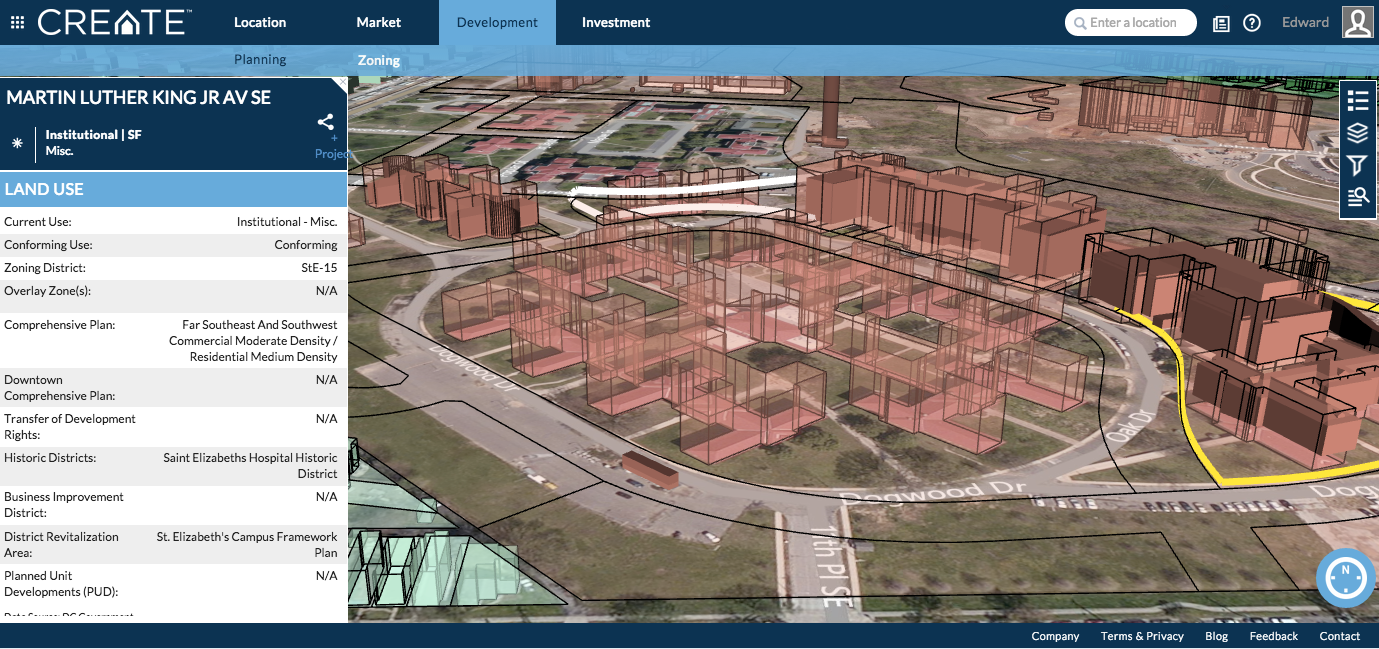Click the Comprehensive Plan label
The image size is (1379, 649).
[60, 325]
